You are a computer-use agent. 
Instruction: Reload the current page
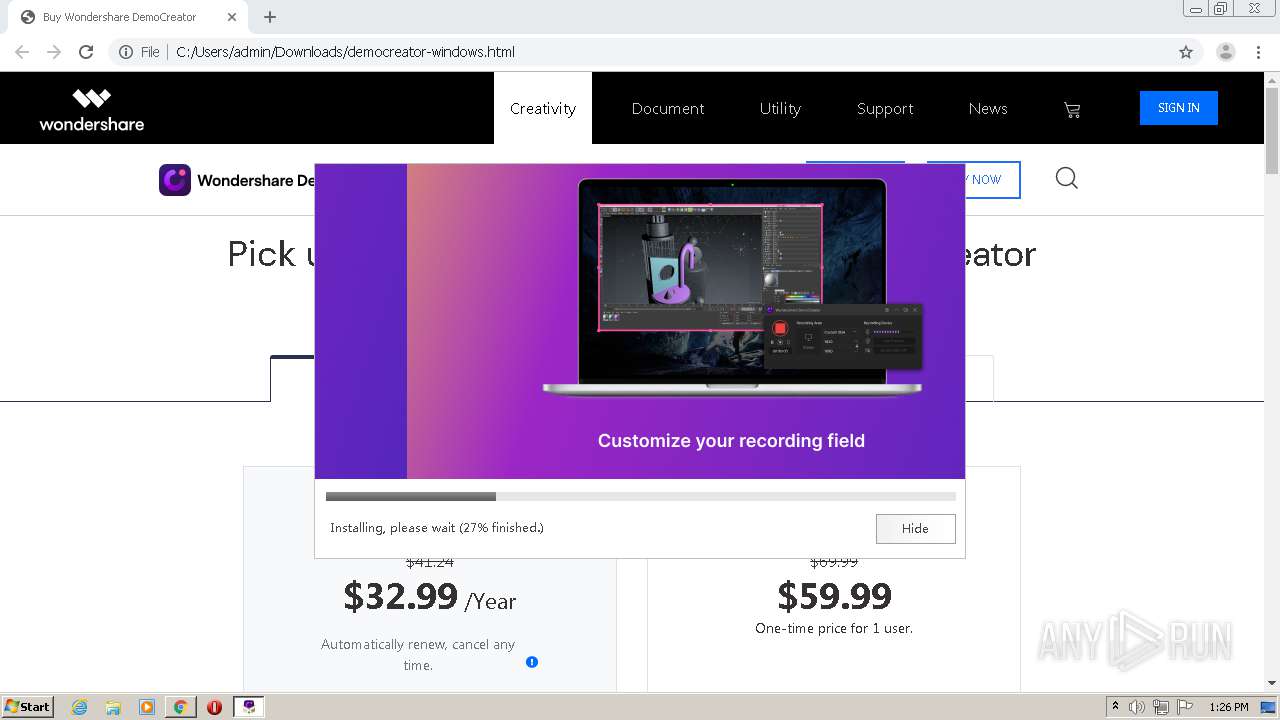(x=86, y=52)
